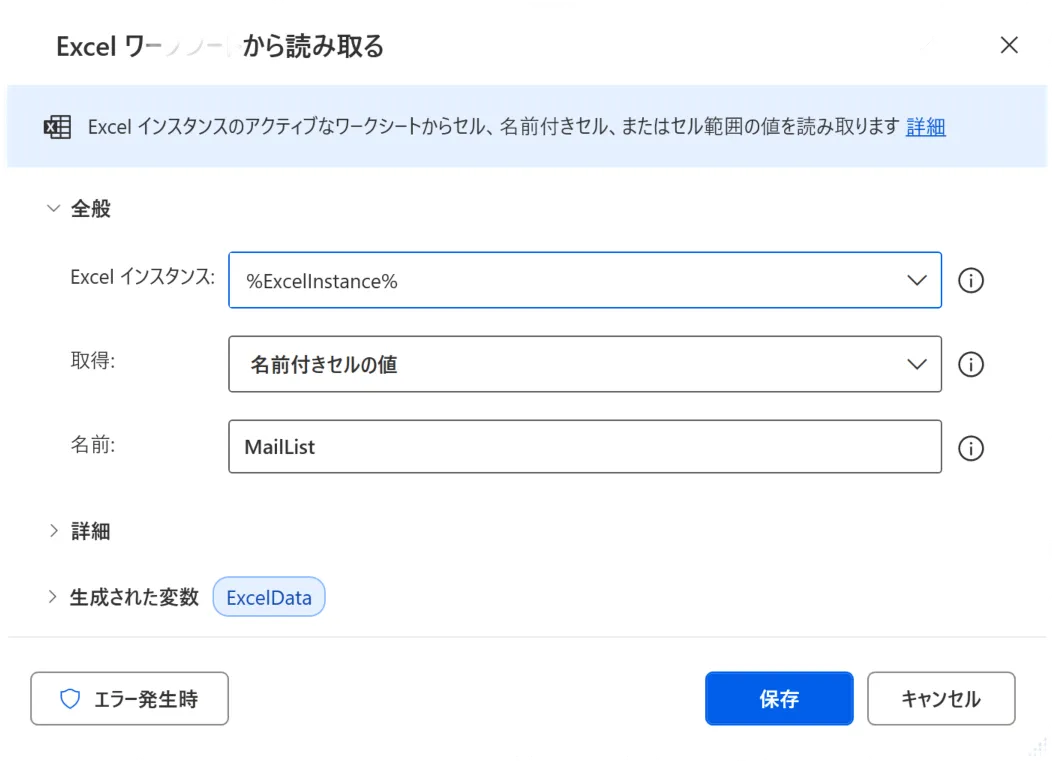This screenshot has height=762, width=1053.
Task: Open the 取得 dropdown showing 名前付きセルの値
Action: click(585, 364)
